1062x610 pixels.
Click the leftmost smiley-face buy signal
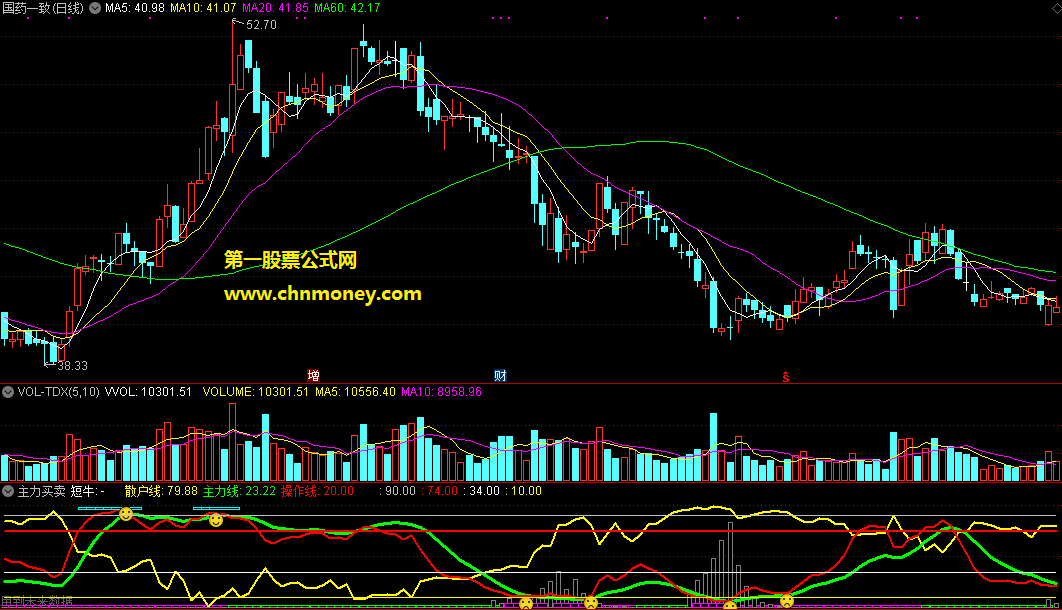[x=126, y=515]
